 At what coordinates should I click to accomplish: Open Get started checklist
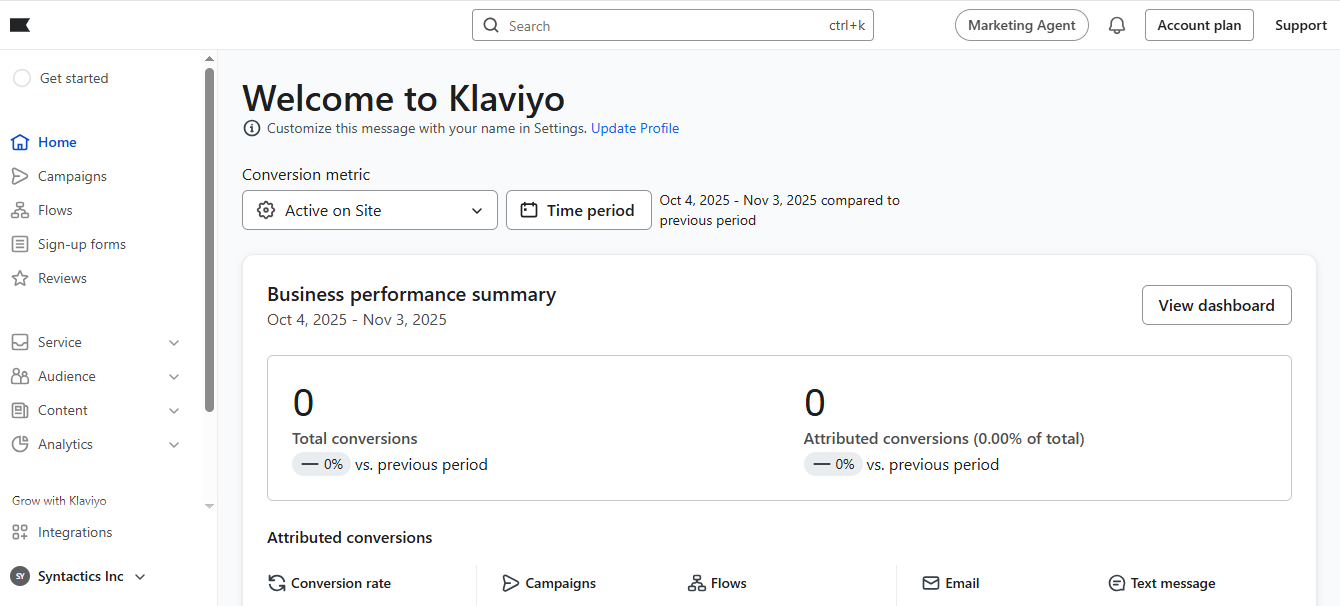coord(74,78)
